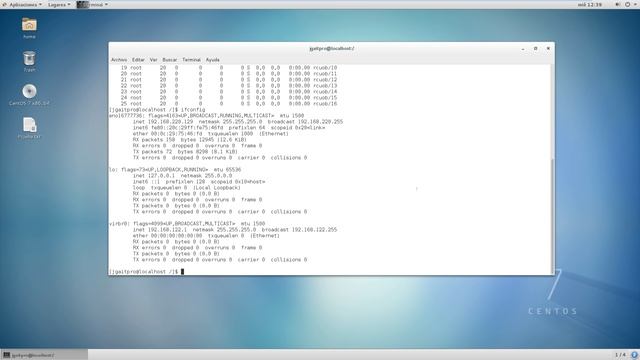
Task: Open the Buscar menu in terminal
Action: [x=169, y=60]
